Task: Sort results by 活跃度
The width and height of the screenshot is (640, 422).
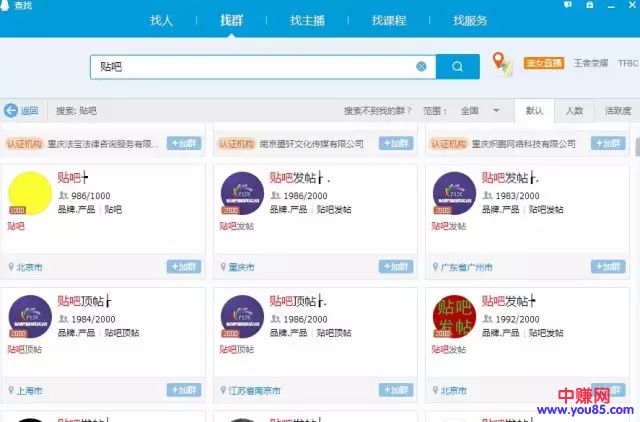Action: tap(616, 110)
